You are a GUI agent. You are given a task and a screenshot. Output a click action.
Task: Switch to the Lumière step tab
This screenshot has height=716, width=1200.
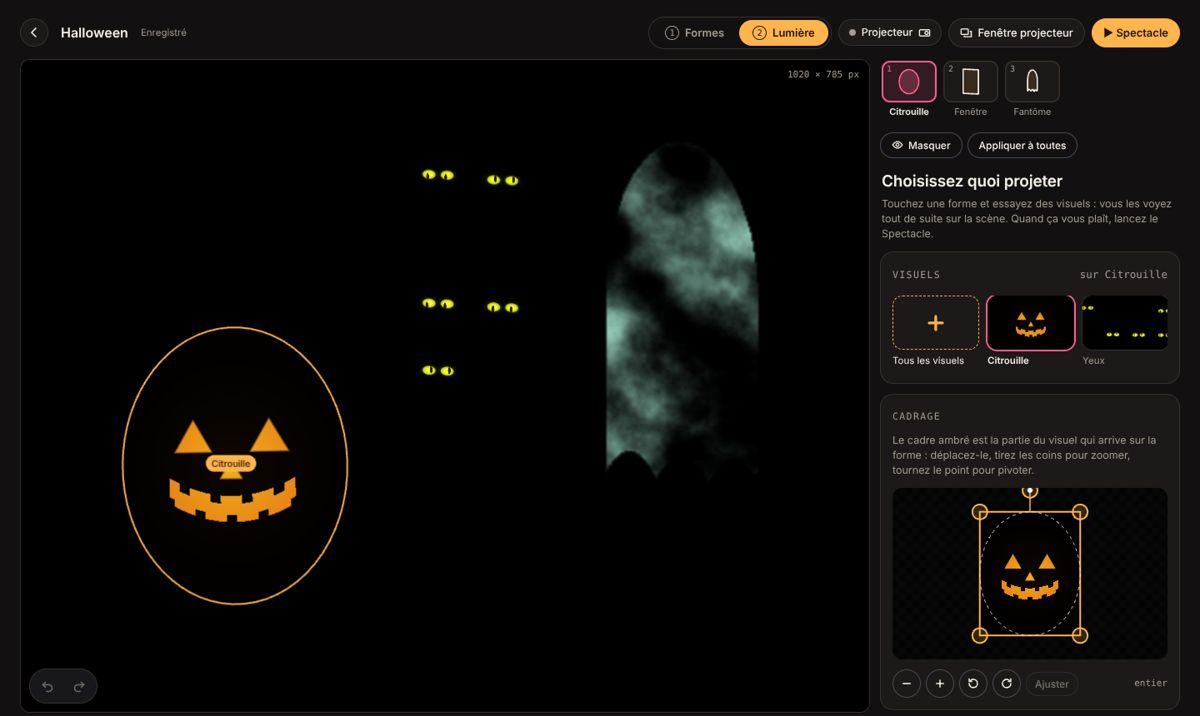pos(784,33)
